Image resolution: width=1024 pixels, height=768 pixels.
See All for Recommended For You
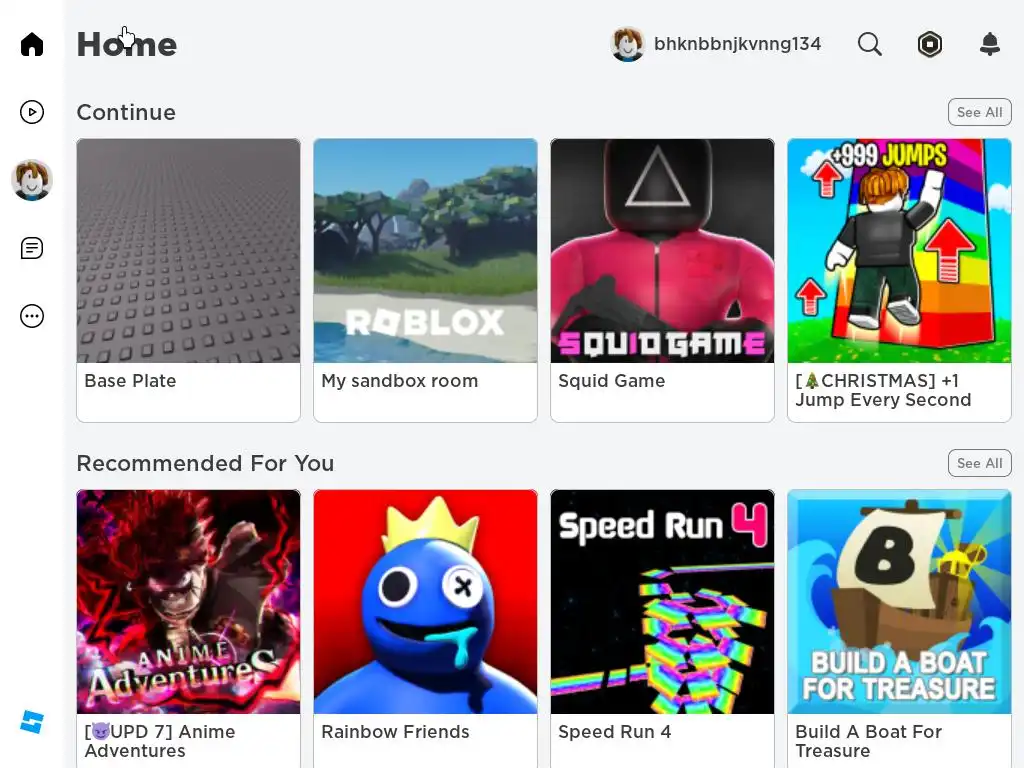tap(980, 463)
